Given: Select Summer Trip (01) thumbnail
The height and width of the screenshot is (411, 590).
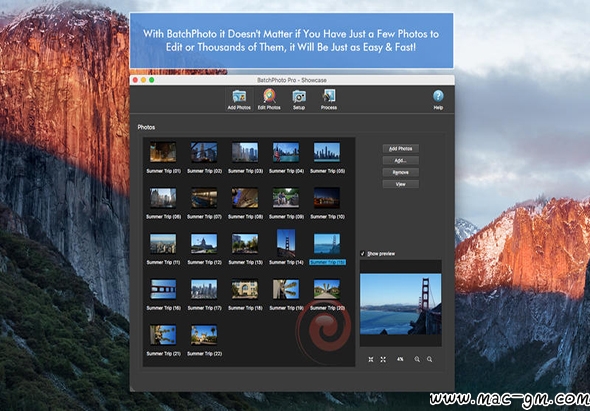Looking at the screenshot, I should (163, 152).
